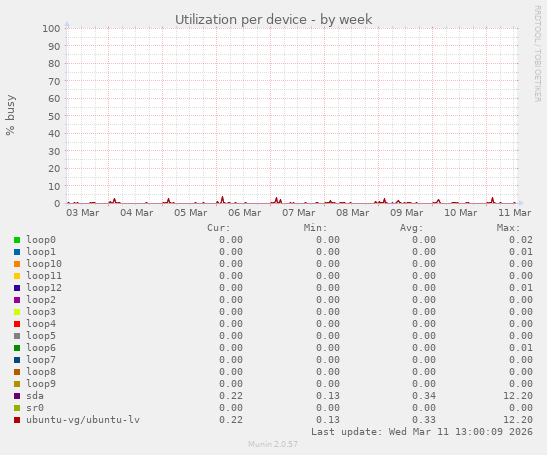Screen dimensions: 547x455
Task: Click the '% busy' y-axis label
Action: point(10,115)
